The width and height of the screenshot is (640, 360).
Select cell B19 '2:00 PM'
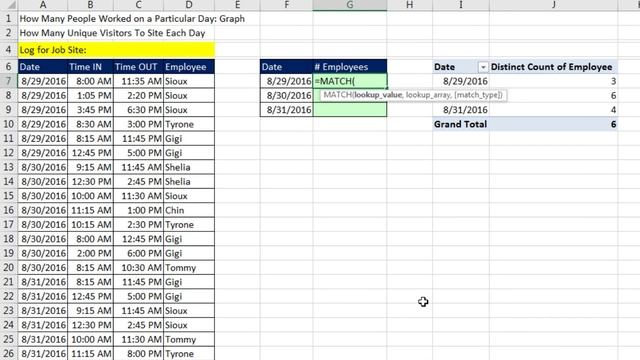tap(90, 253)
